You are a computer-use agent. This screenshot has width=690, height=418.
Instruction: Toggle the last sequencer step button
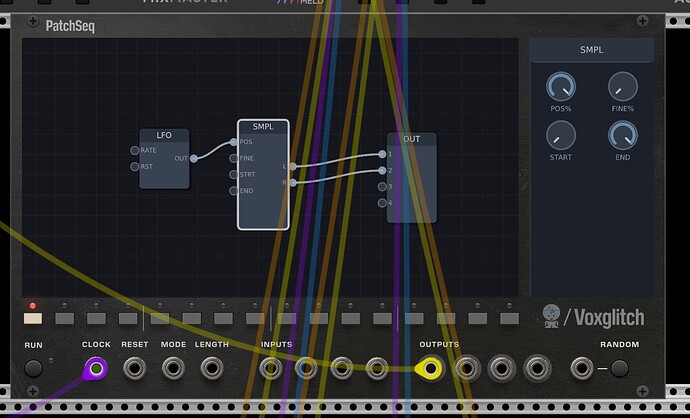(509, 318)
